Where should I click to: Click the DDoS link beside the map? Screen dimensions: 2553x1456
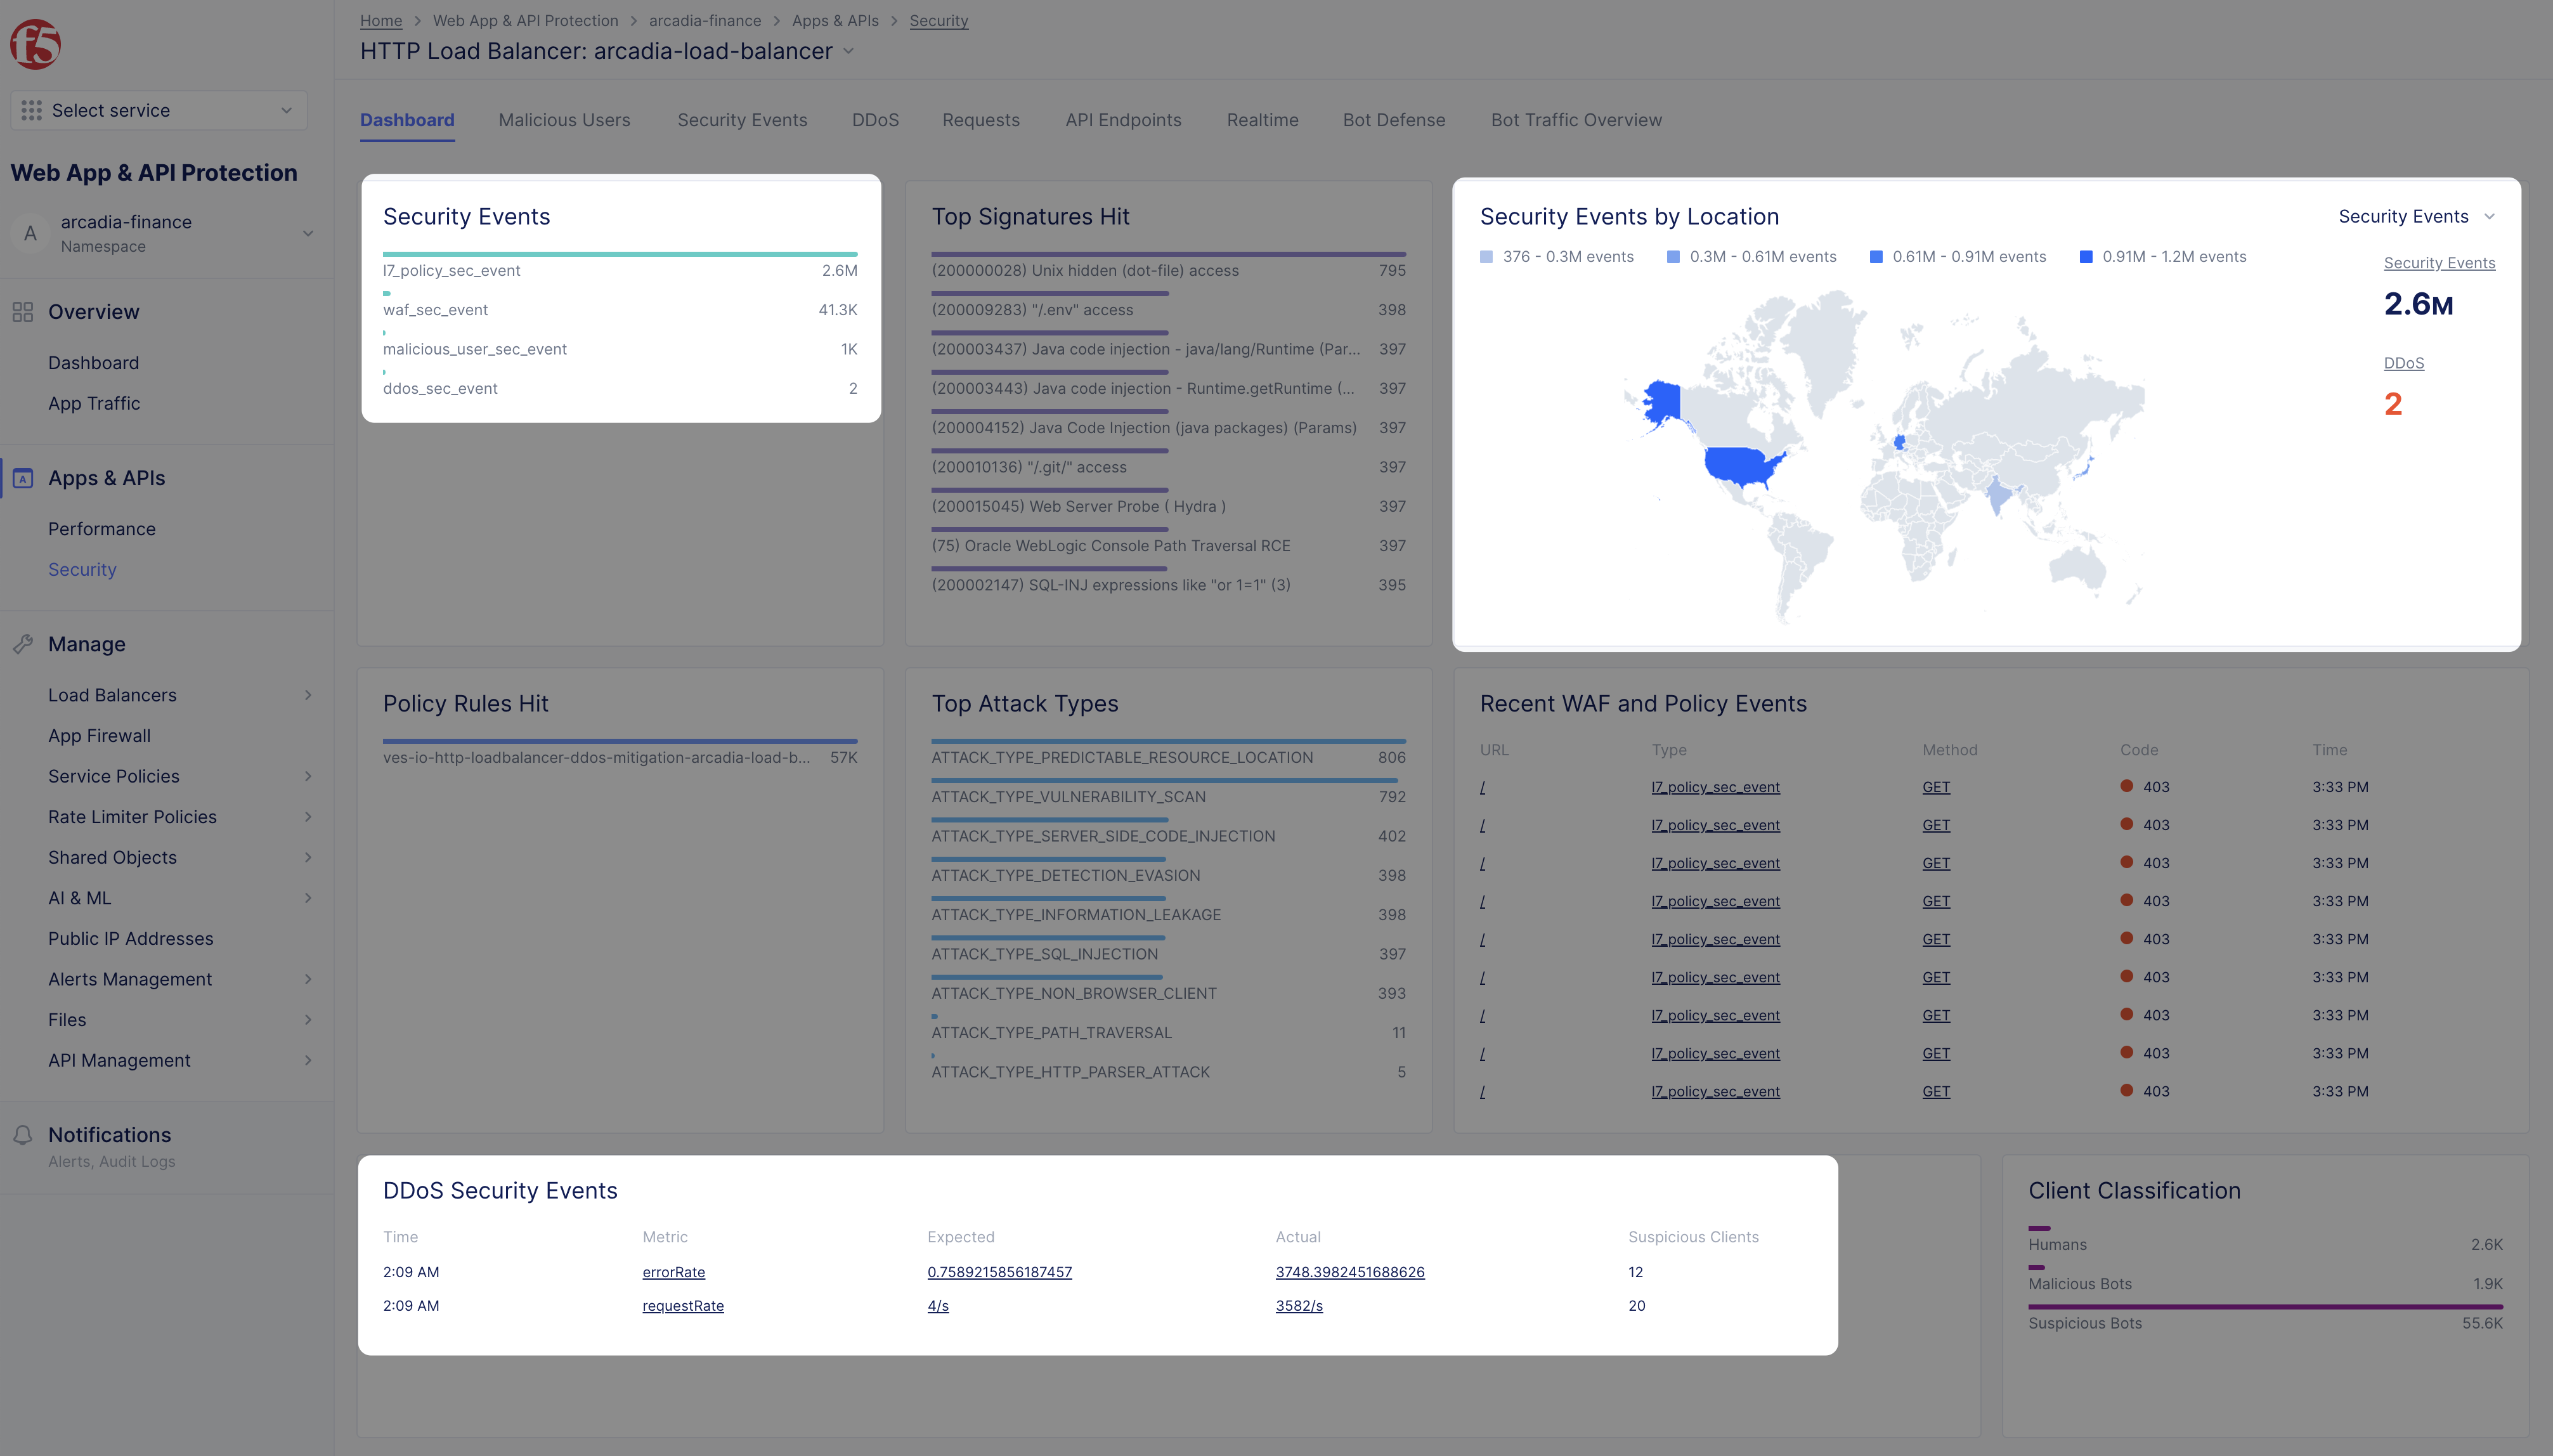pyautogui.click(x=2403, y=363)
